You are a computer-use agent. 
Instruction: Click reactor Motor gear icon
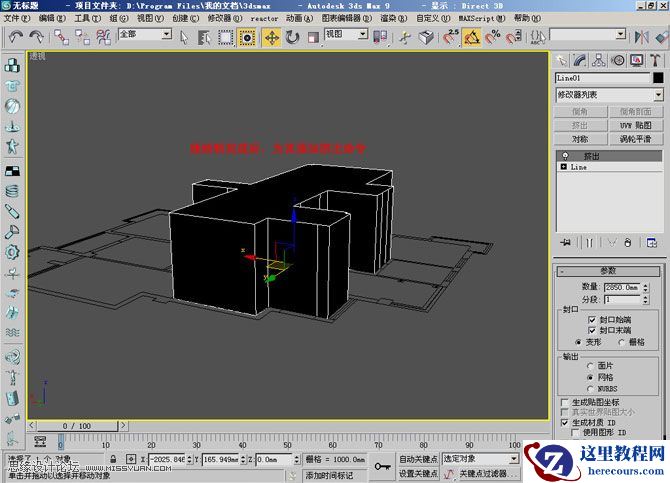point(12,252)
